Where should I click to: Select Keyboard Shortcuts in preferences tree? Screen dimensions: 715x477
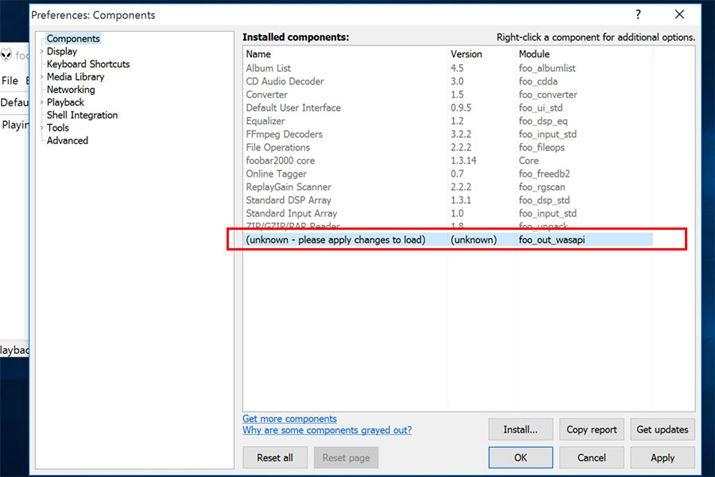tap(88, 64)
